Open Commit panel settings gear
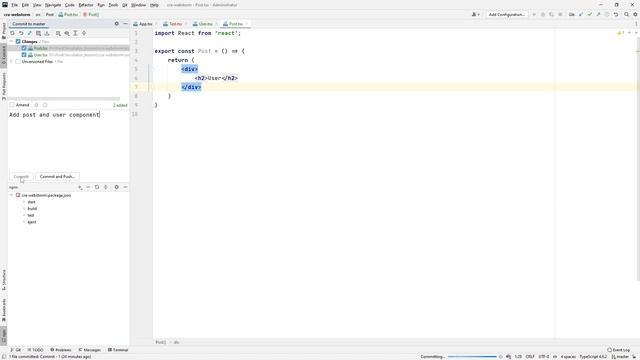Viewport: 640px width, 360px height. [117, 24]
